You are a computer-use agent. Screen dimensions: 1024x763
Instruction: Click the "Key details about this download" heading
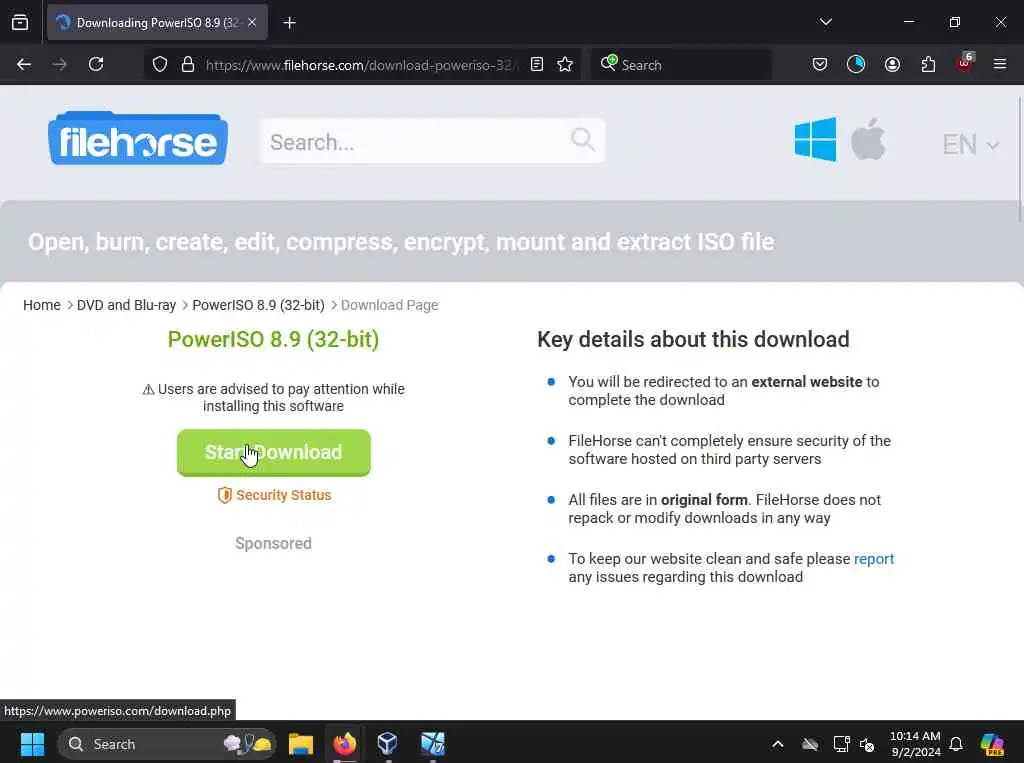pyautogui.click(x=693, y=340)
